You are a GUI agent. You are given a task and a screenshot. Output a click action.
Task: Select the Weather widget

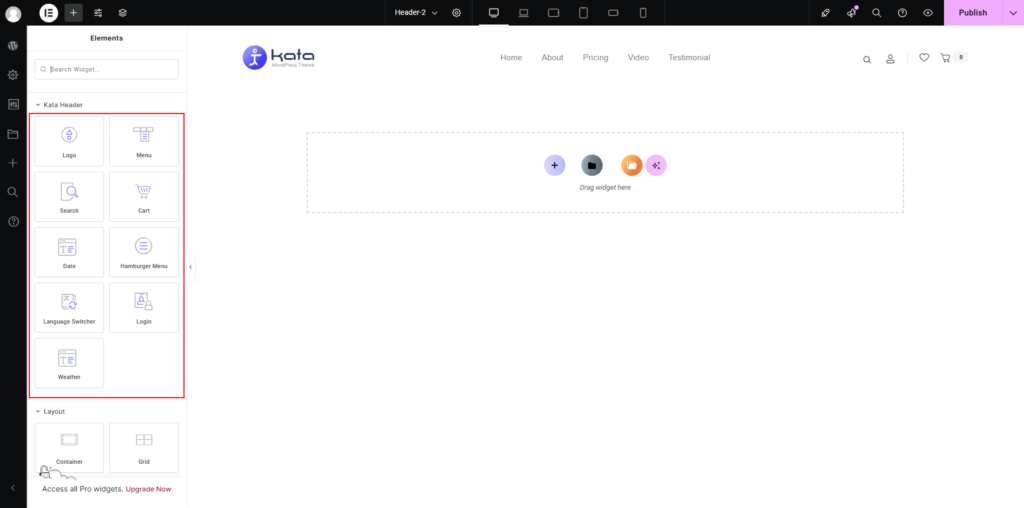(x=69, y=363)
